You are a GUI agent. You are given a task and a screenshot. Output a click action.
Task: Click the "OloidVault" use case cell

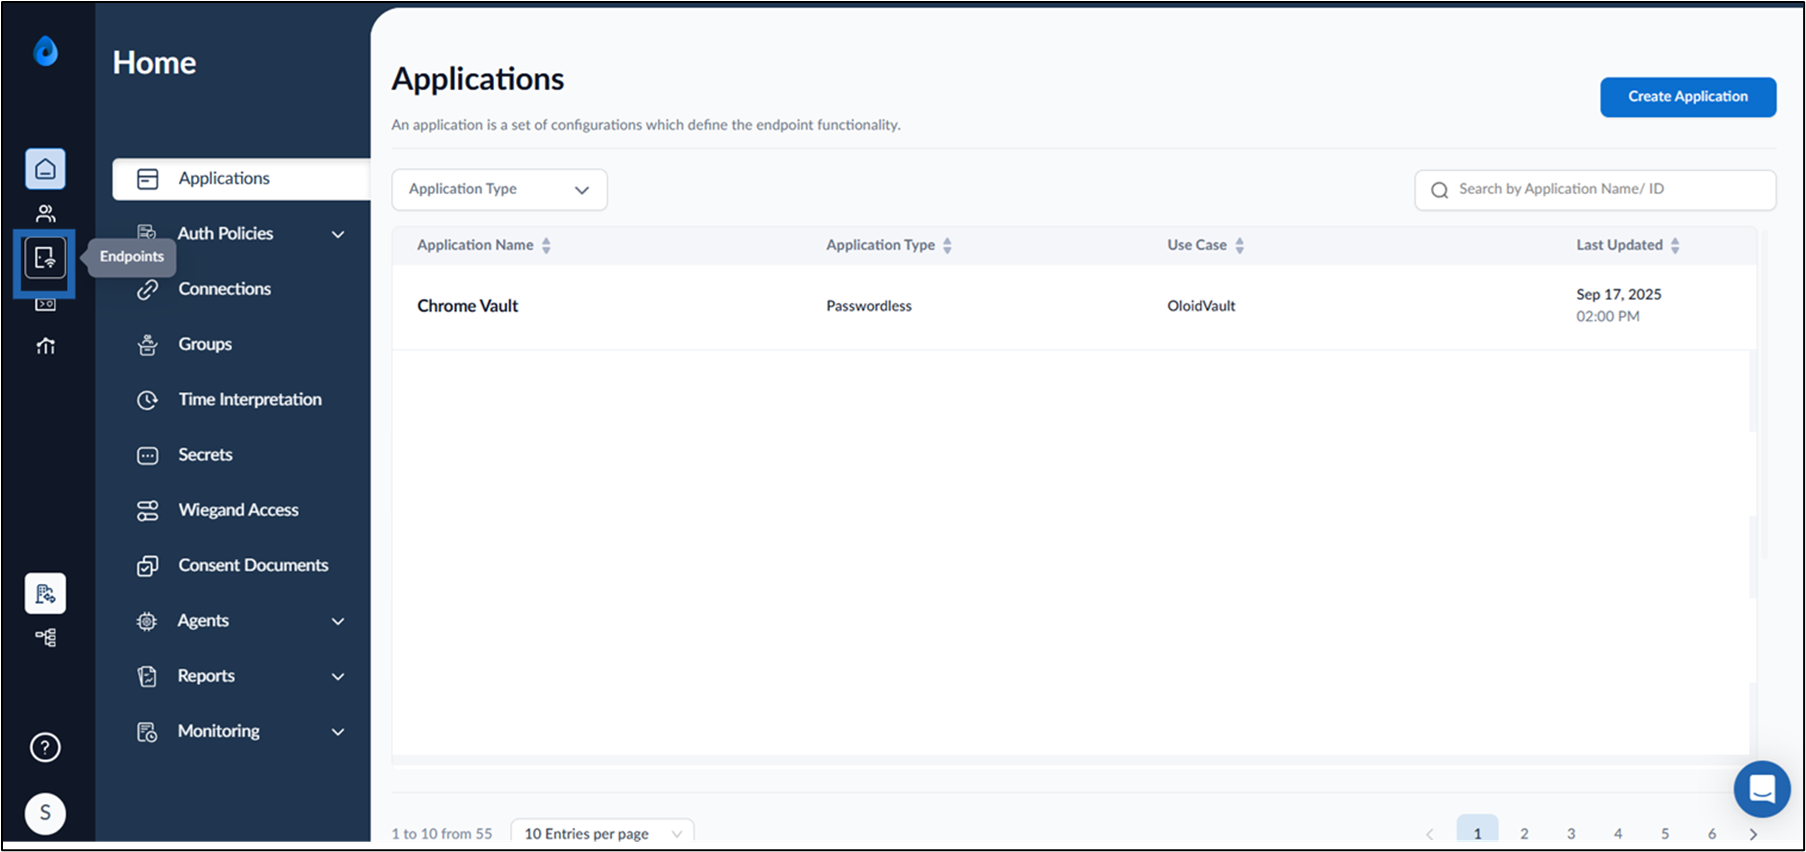(x=1201, y=306)
